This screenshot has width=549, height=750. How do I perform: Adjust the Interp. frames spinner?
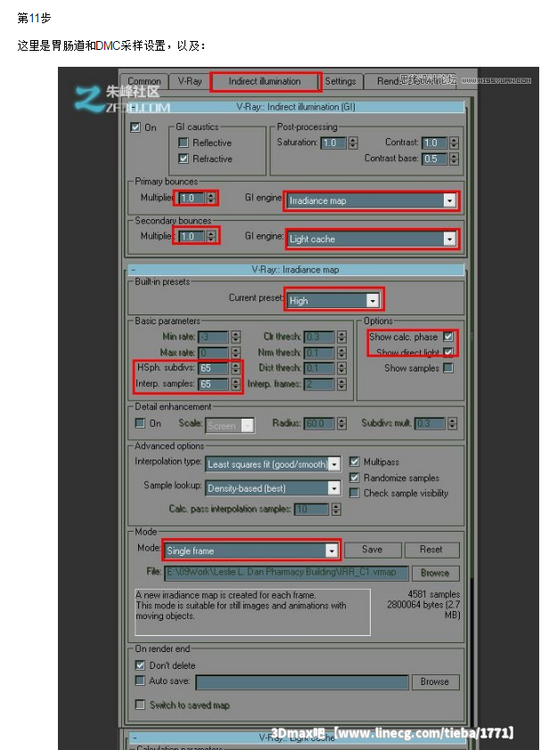(x=341, y=384)
